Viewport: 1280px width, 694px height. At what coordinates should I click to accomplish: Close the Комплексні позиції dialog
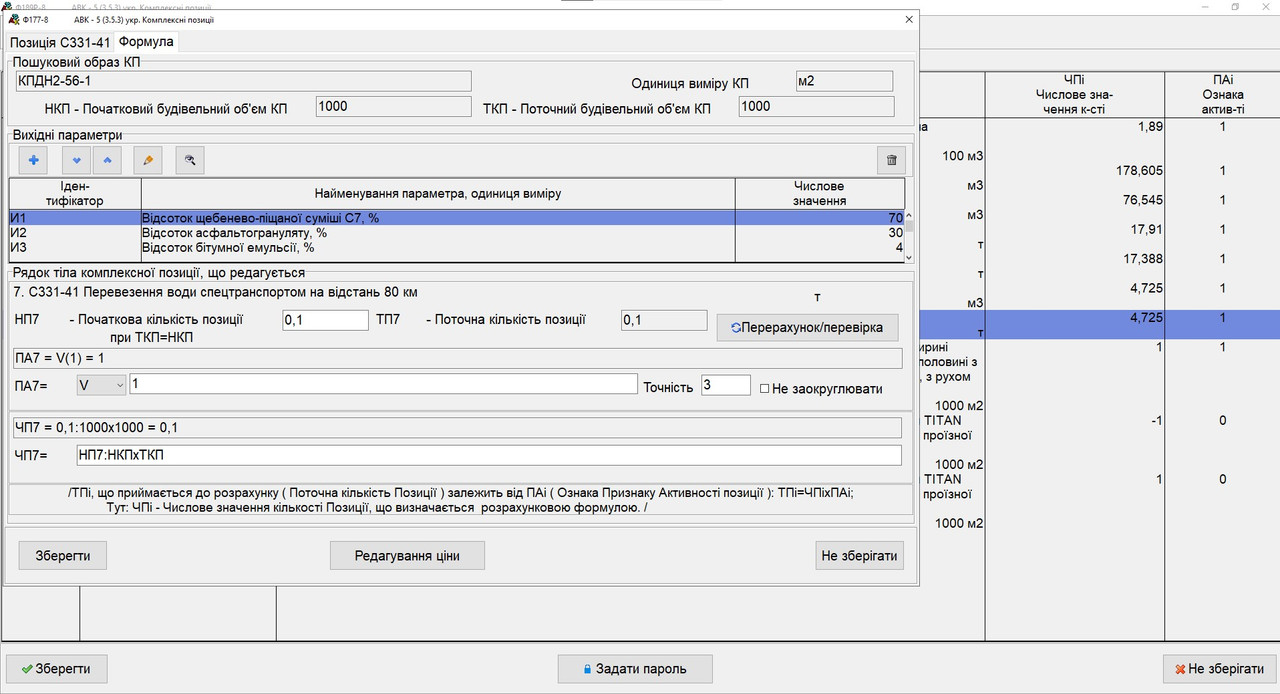(908, 19)
